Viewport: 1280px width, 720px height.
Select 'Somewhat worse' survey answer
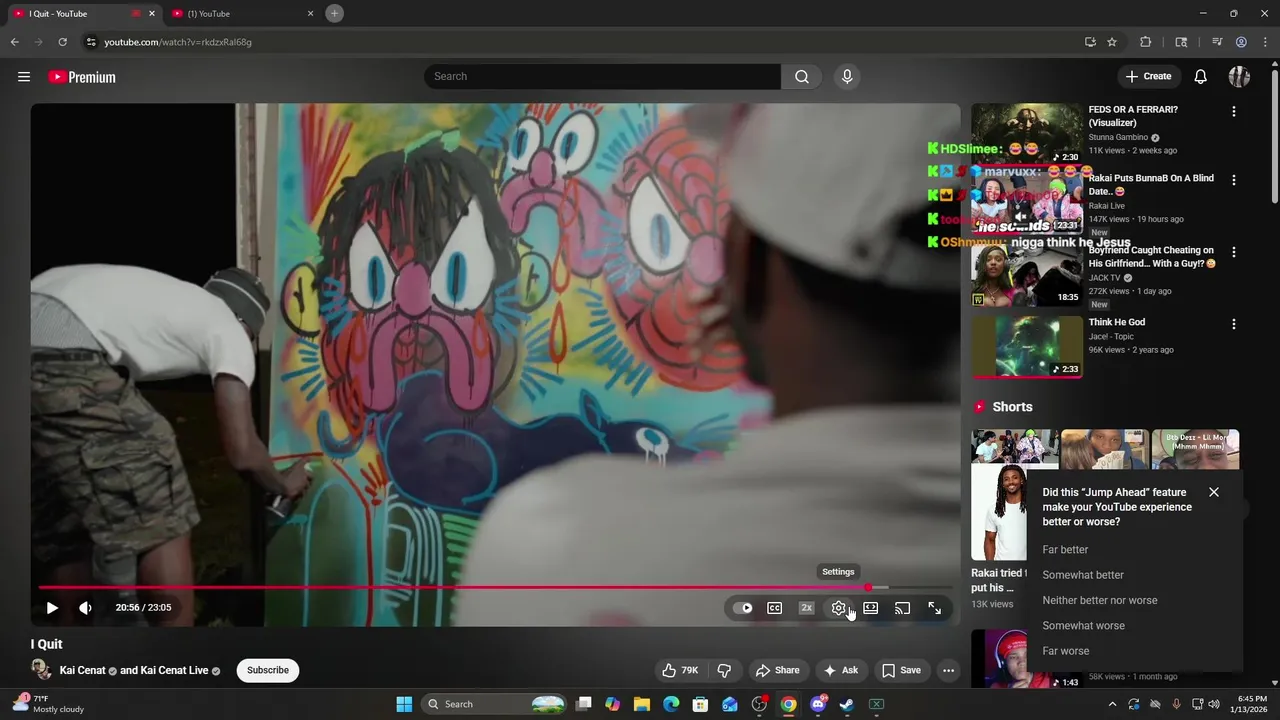click(x=1083, y=626)
